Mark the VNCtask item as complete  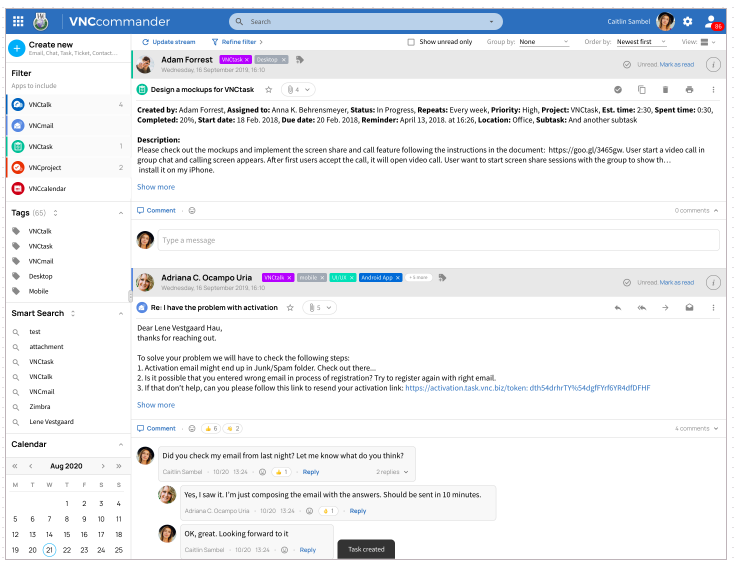pos(618,89)
